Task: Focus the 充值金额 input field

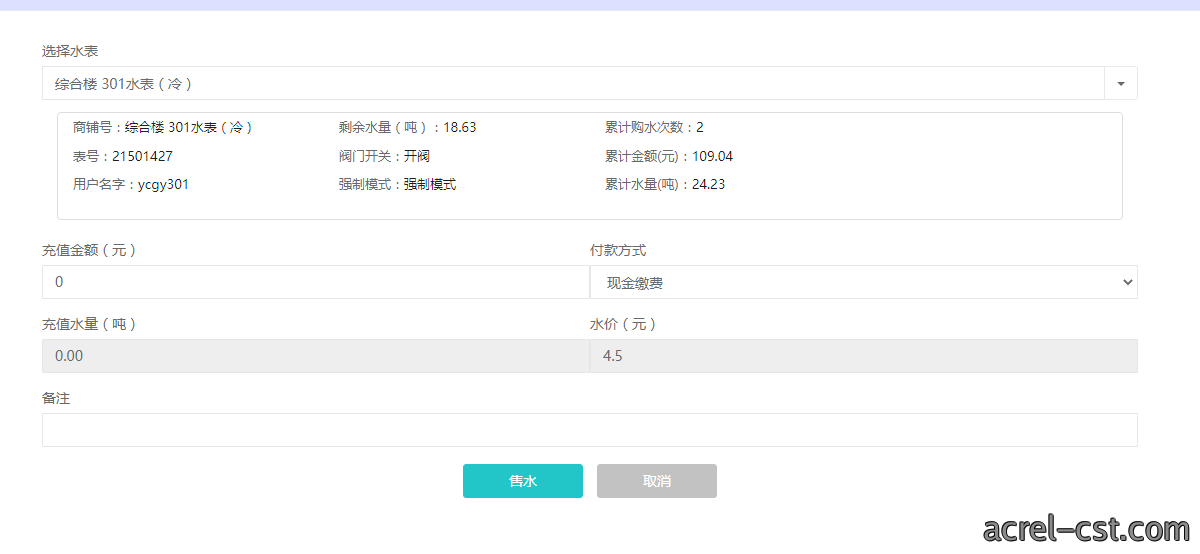Action: 316,283
